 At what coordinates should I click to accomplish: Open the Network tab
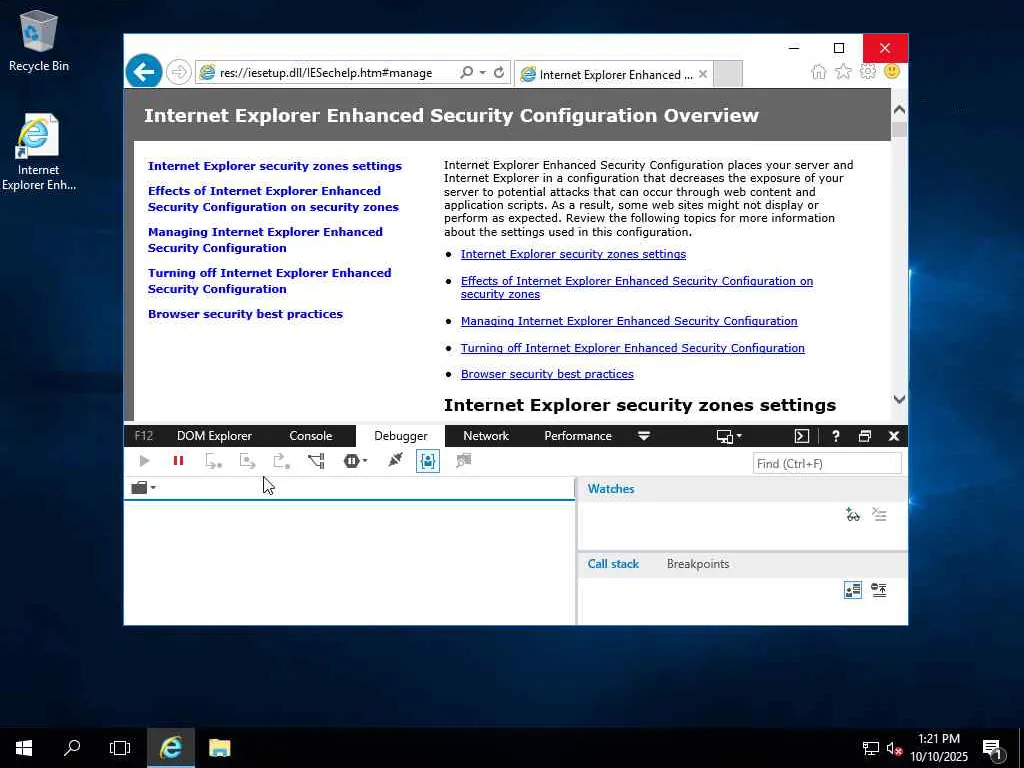(486, 436)
